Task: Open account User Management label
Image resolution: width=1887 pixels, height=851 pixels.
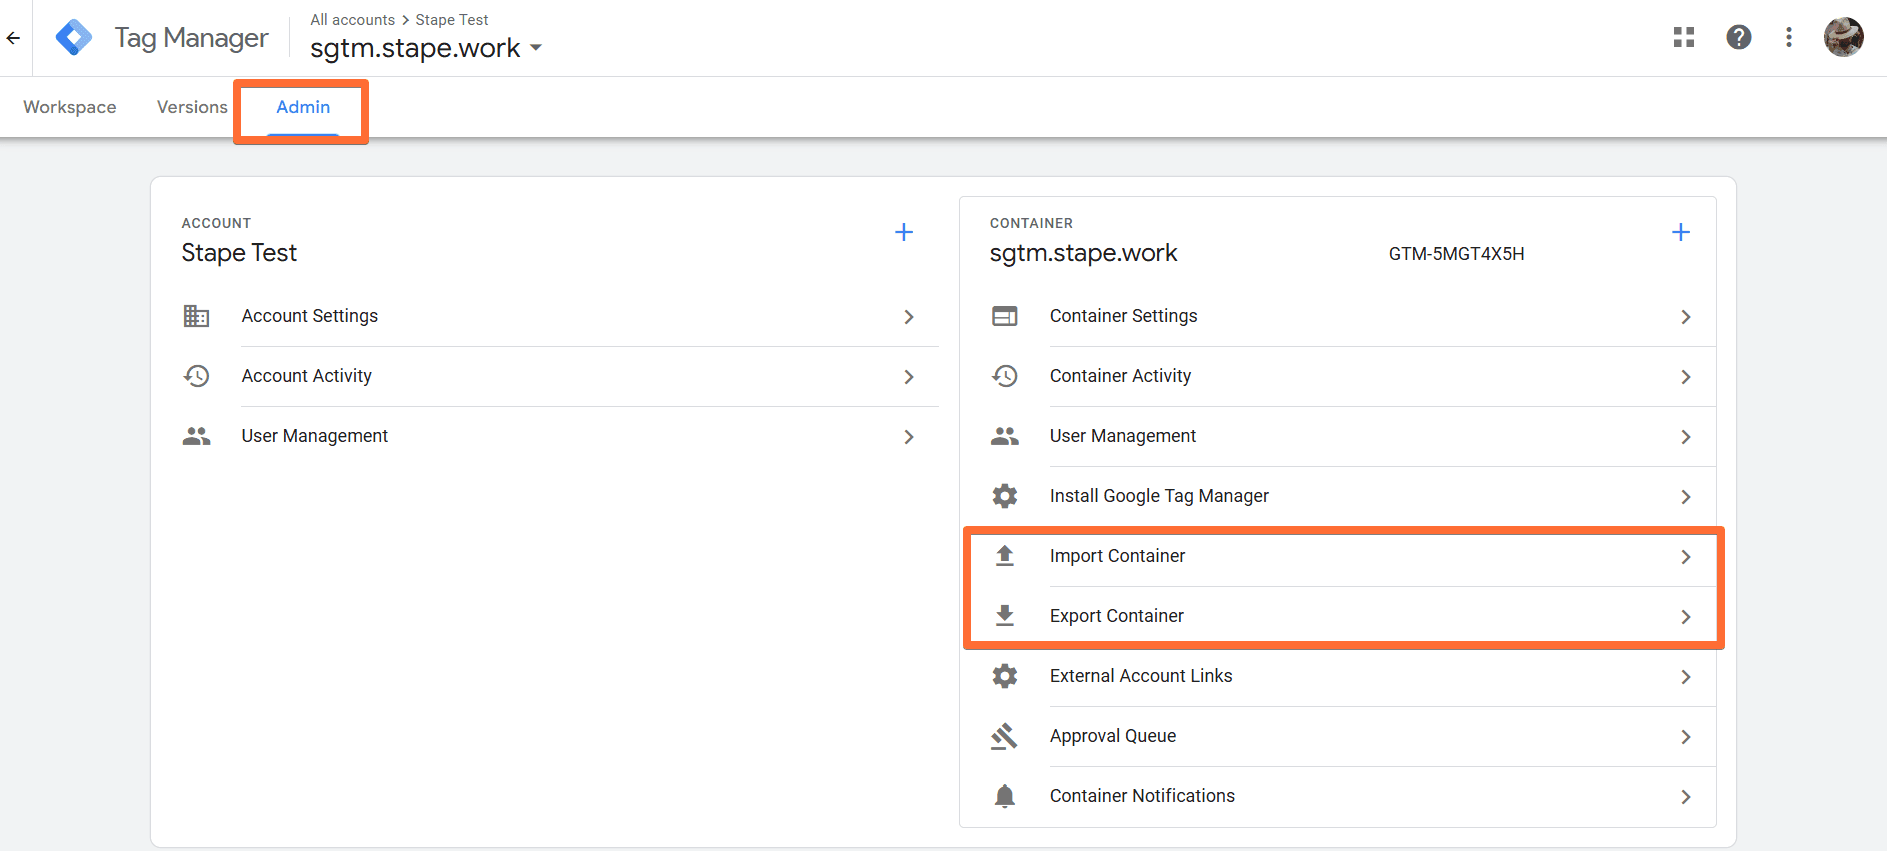Action: 315,436
